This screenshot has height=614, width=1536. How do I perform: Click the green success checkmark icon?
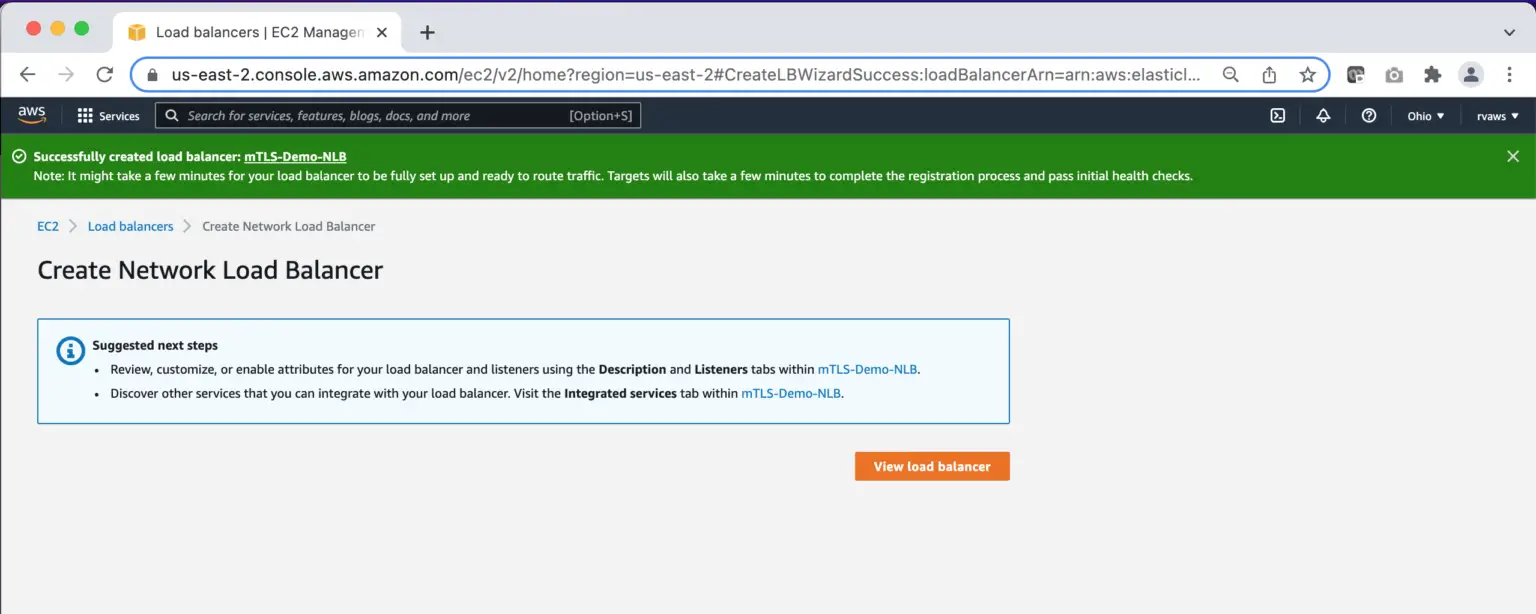coord(19,157)
